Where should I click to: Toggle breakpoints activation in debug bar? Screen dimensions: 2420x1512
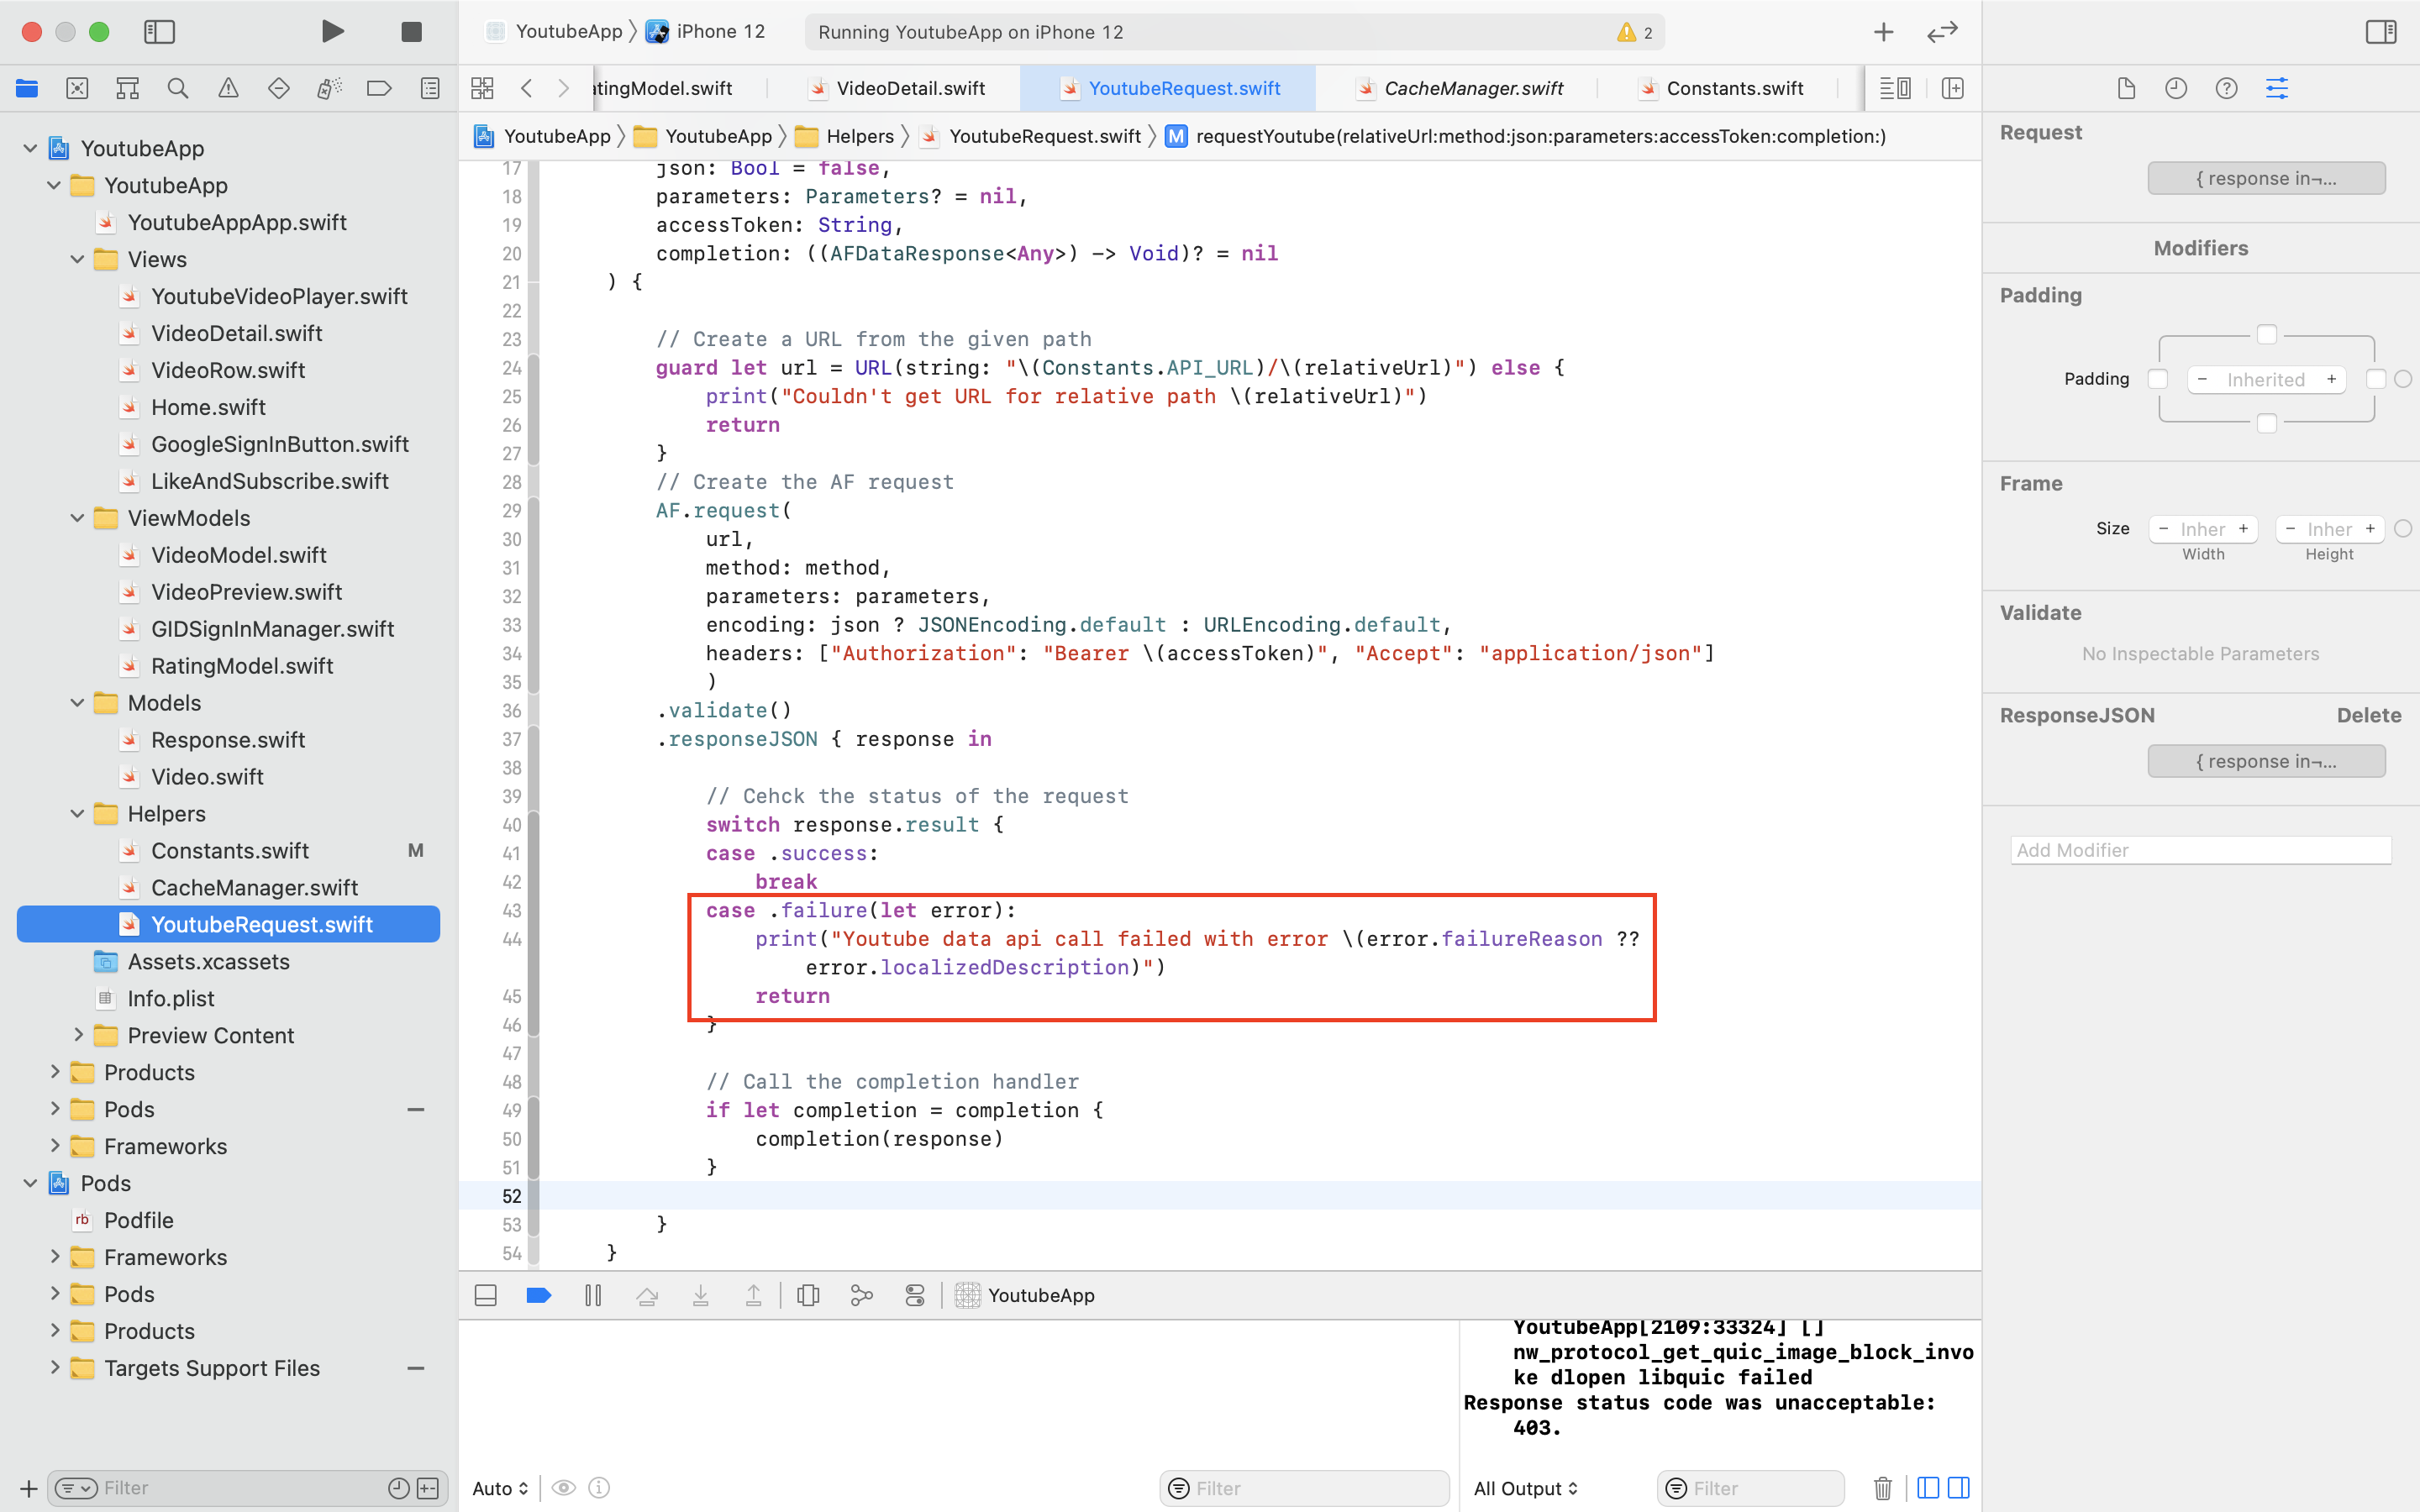[538, 1295]
